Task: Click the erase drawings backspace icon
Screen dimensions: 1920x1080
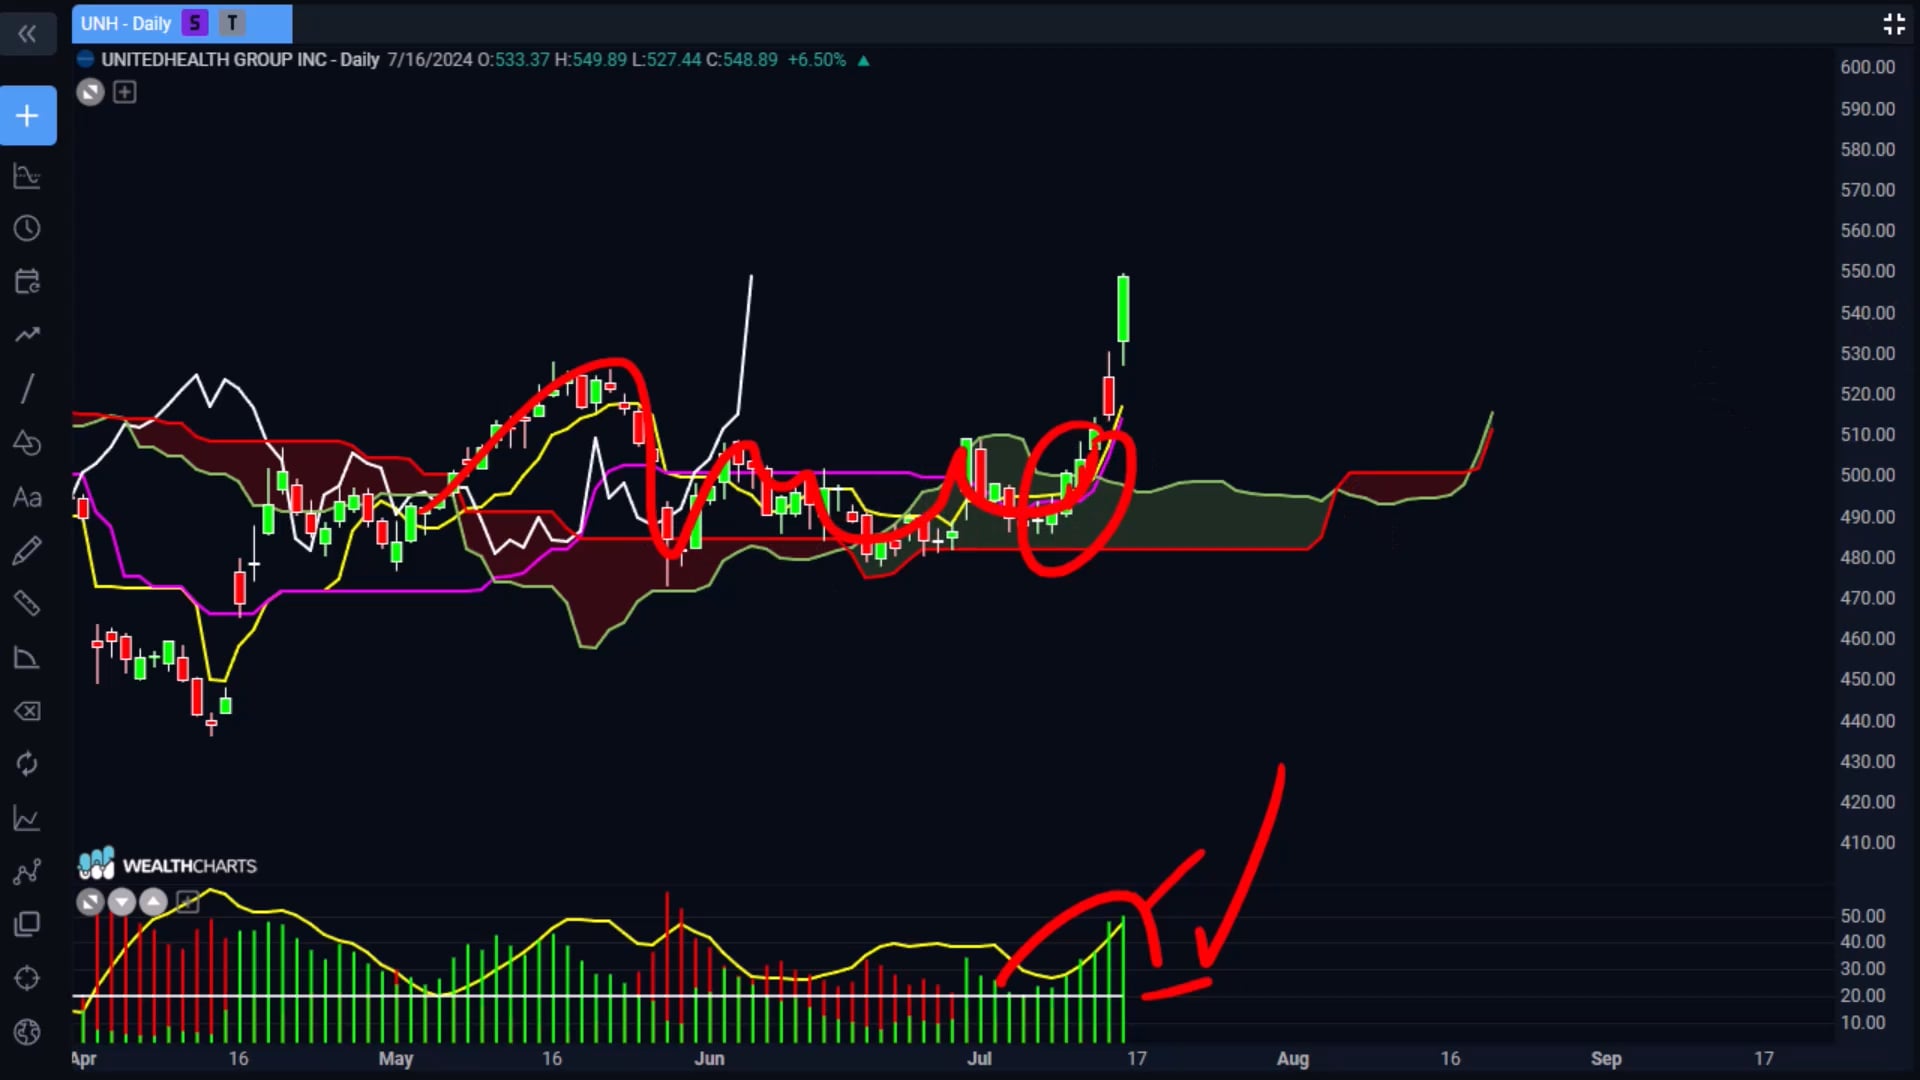Action: (27, 711)
